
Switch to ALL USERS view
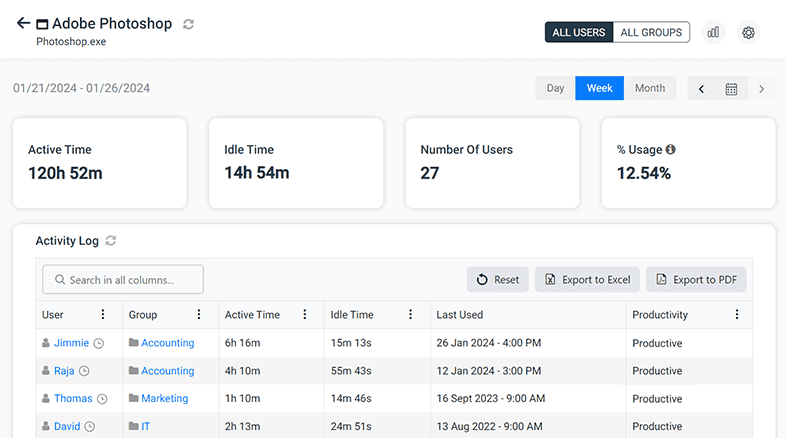pyautogui.click(x=578, y=32)
